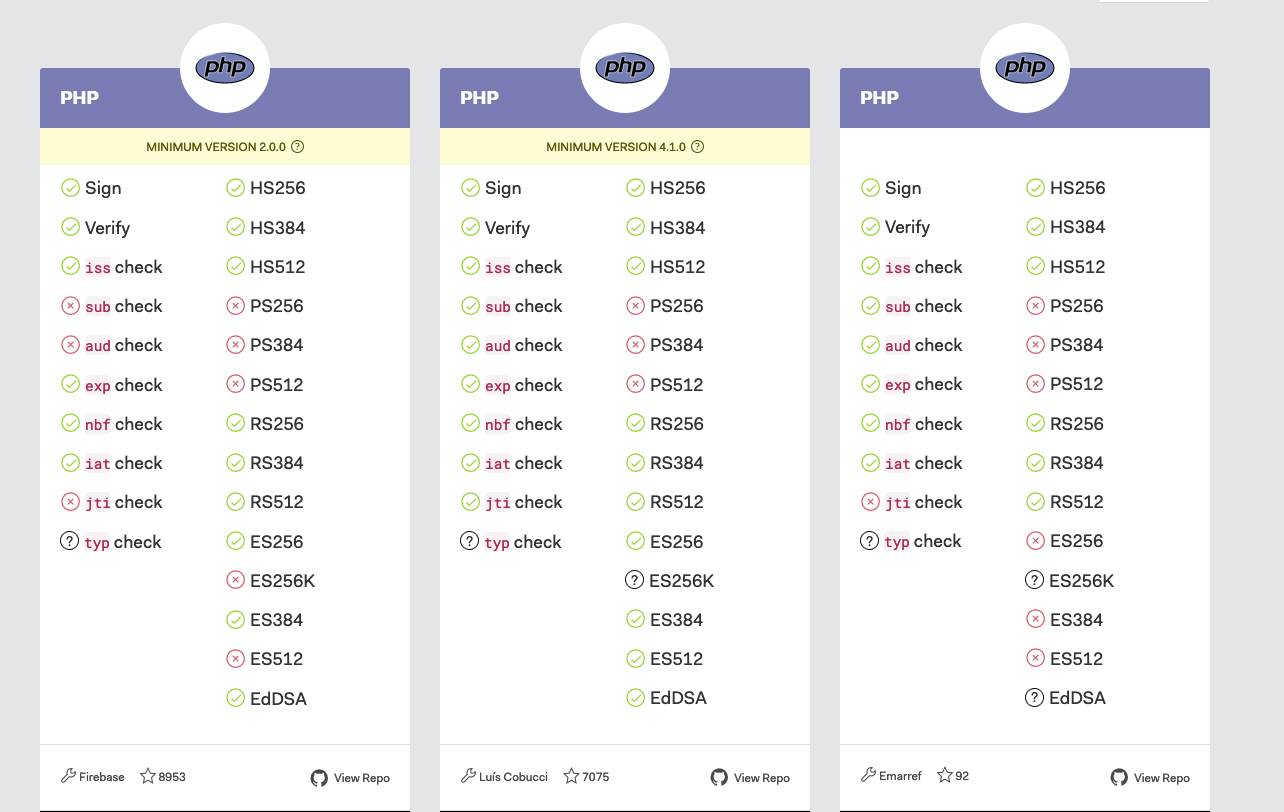Click the help icon beside Minimum Version 2.0.0

(x=297, y=147)
